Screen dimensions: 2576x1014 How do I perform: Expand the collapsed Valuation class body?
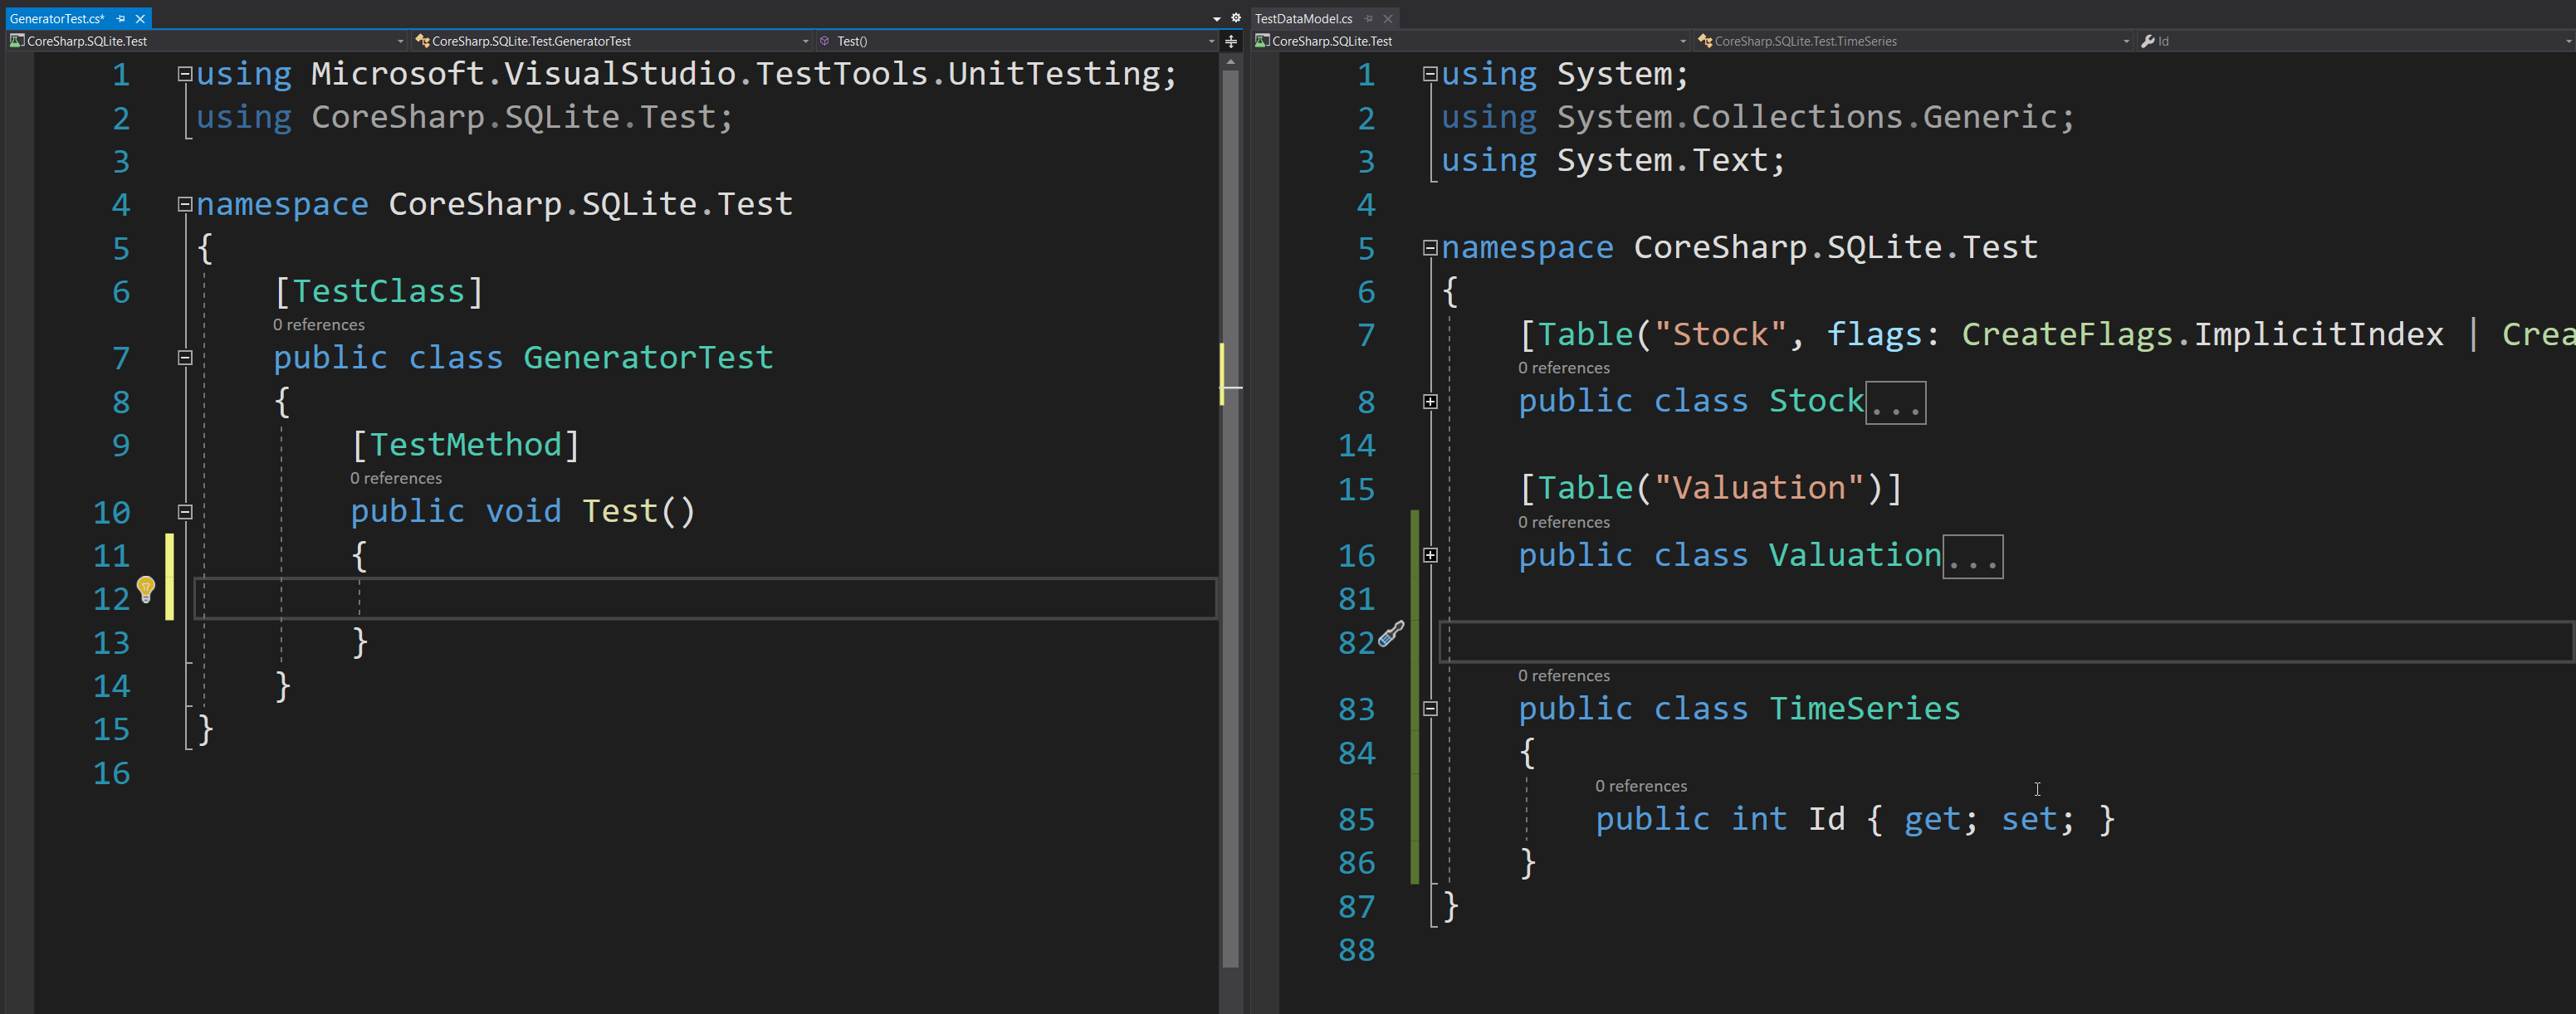(x=1430, y=556)
